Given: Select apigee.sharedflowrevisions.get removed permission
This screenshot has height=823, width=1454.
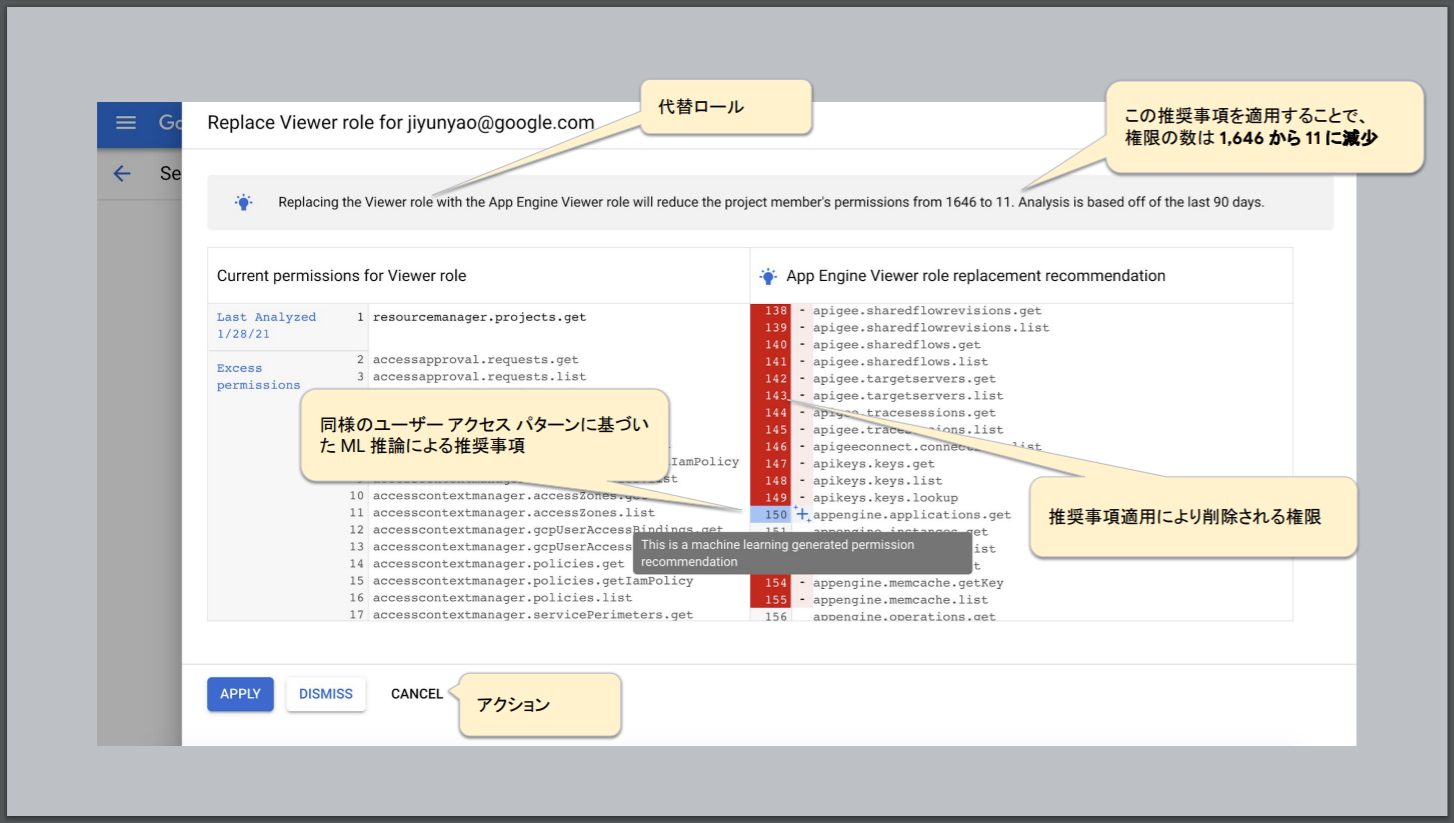Looking at the screenshot, I should [927, 311].
